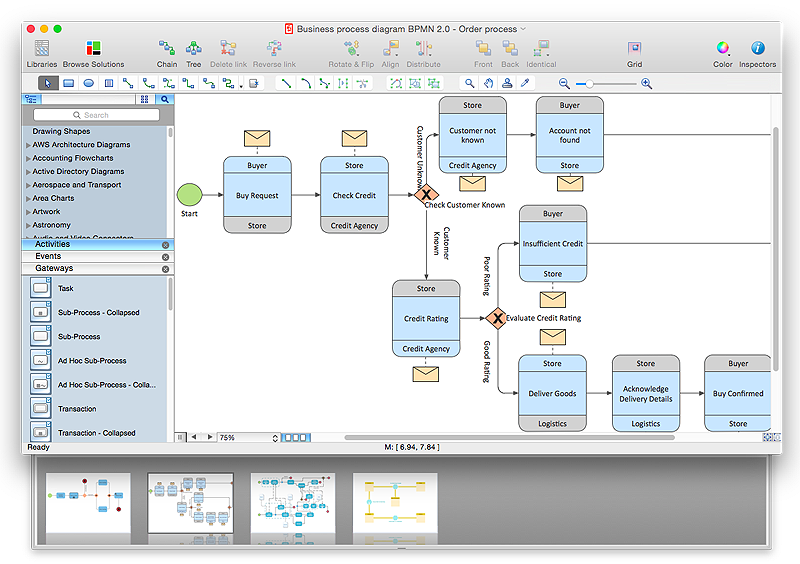Select the magnifier zoom tool

click(x=469, y=83)
